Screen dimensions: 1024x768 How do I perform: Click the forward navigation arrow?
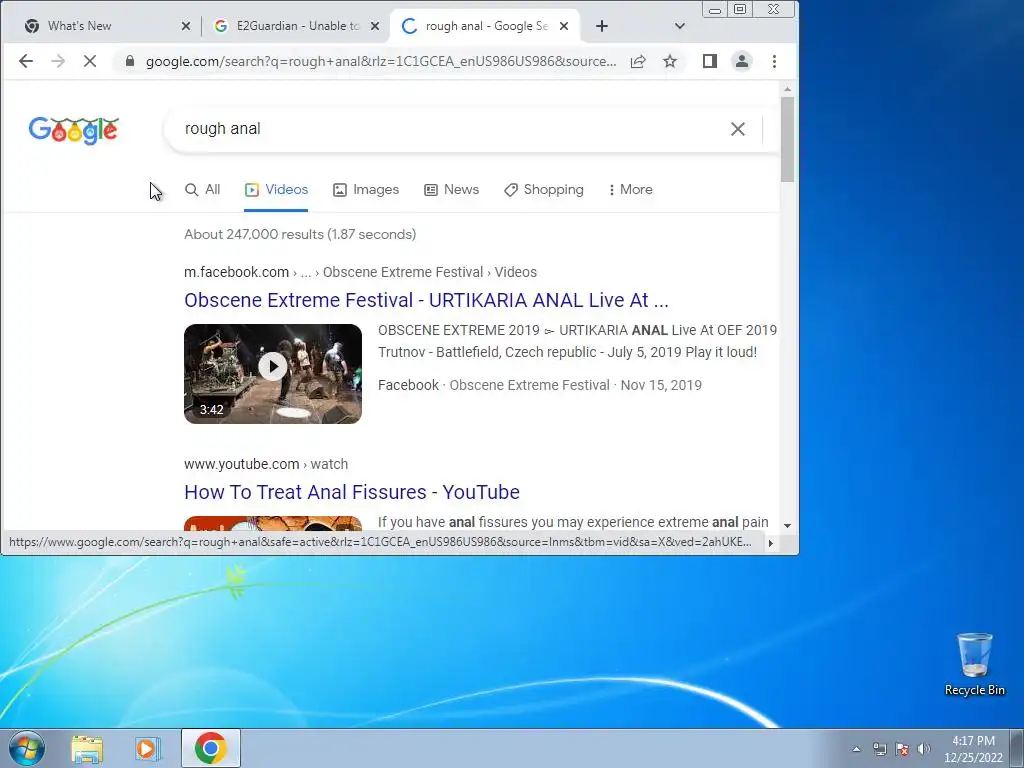click(58, 61)
